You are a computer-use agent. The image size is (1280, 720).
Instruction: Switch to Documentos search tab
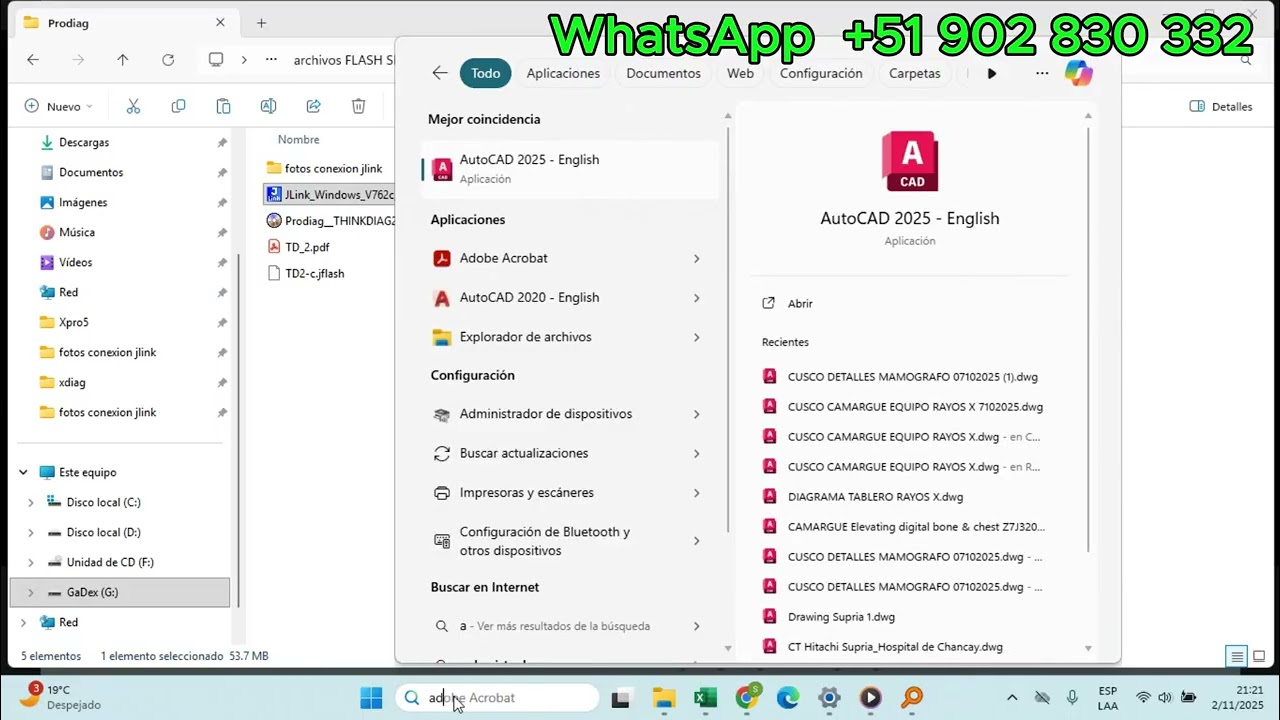click(663, 73)
